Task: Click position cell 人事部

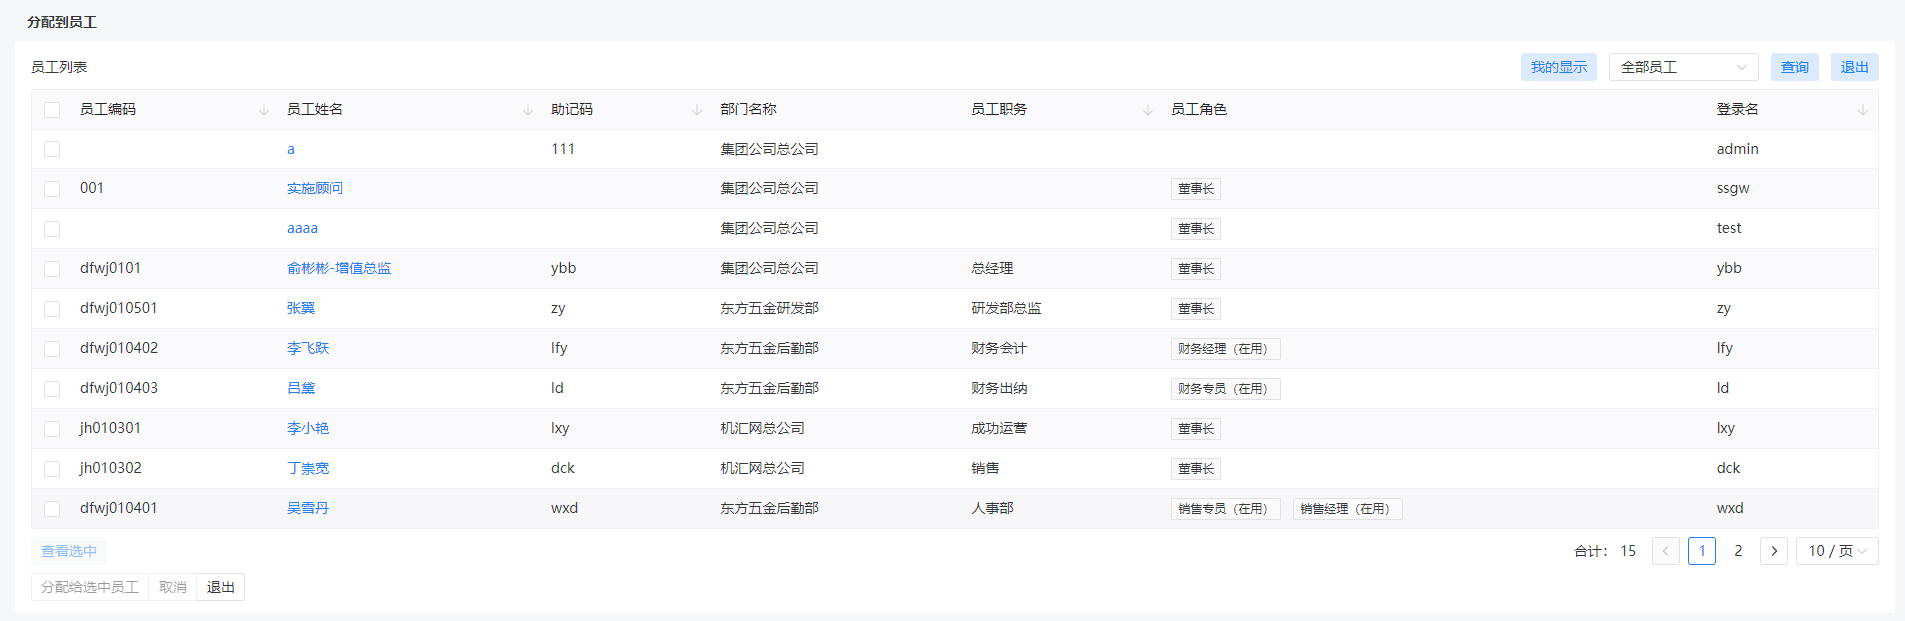Action: tap(992, 508)
